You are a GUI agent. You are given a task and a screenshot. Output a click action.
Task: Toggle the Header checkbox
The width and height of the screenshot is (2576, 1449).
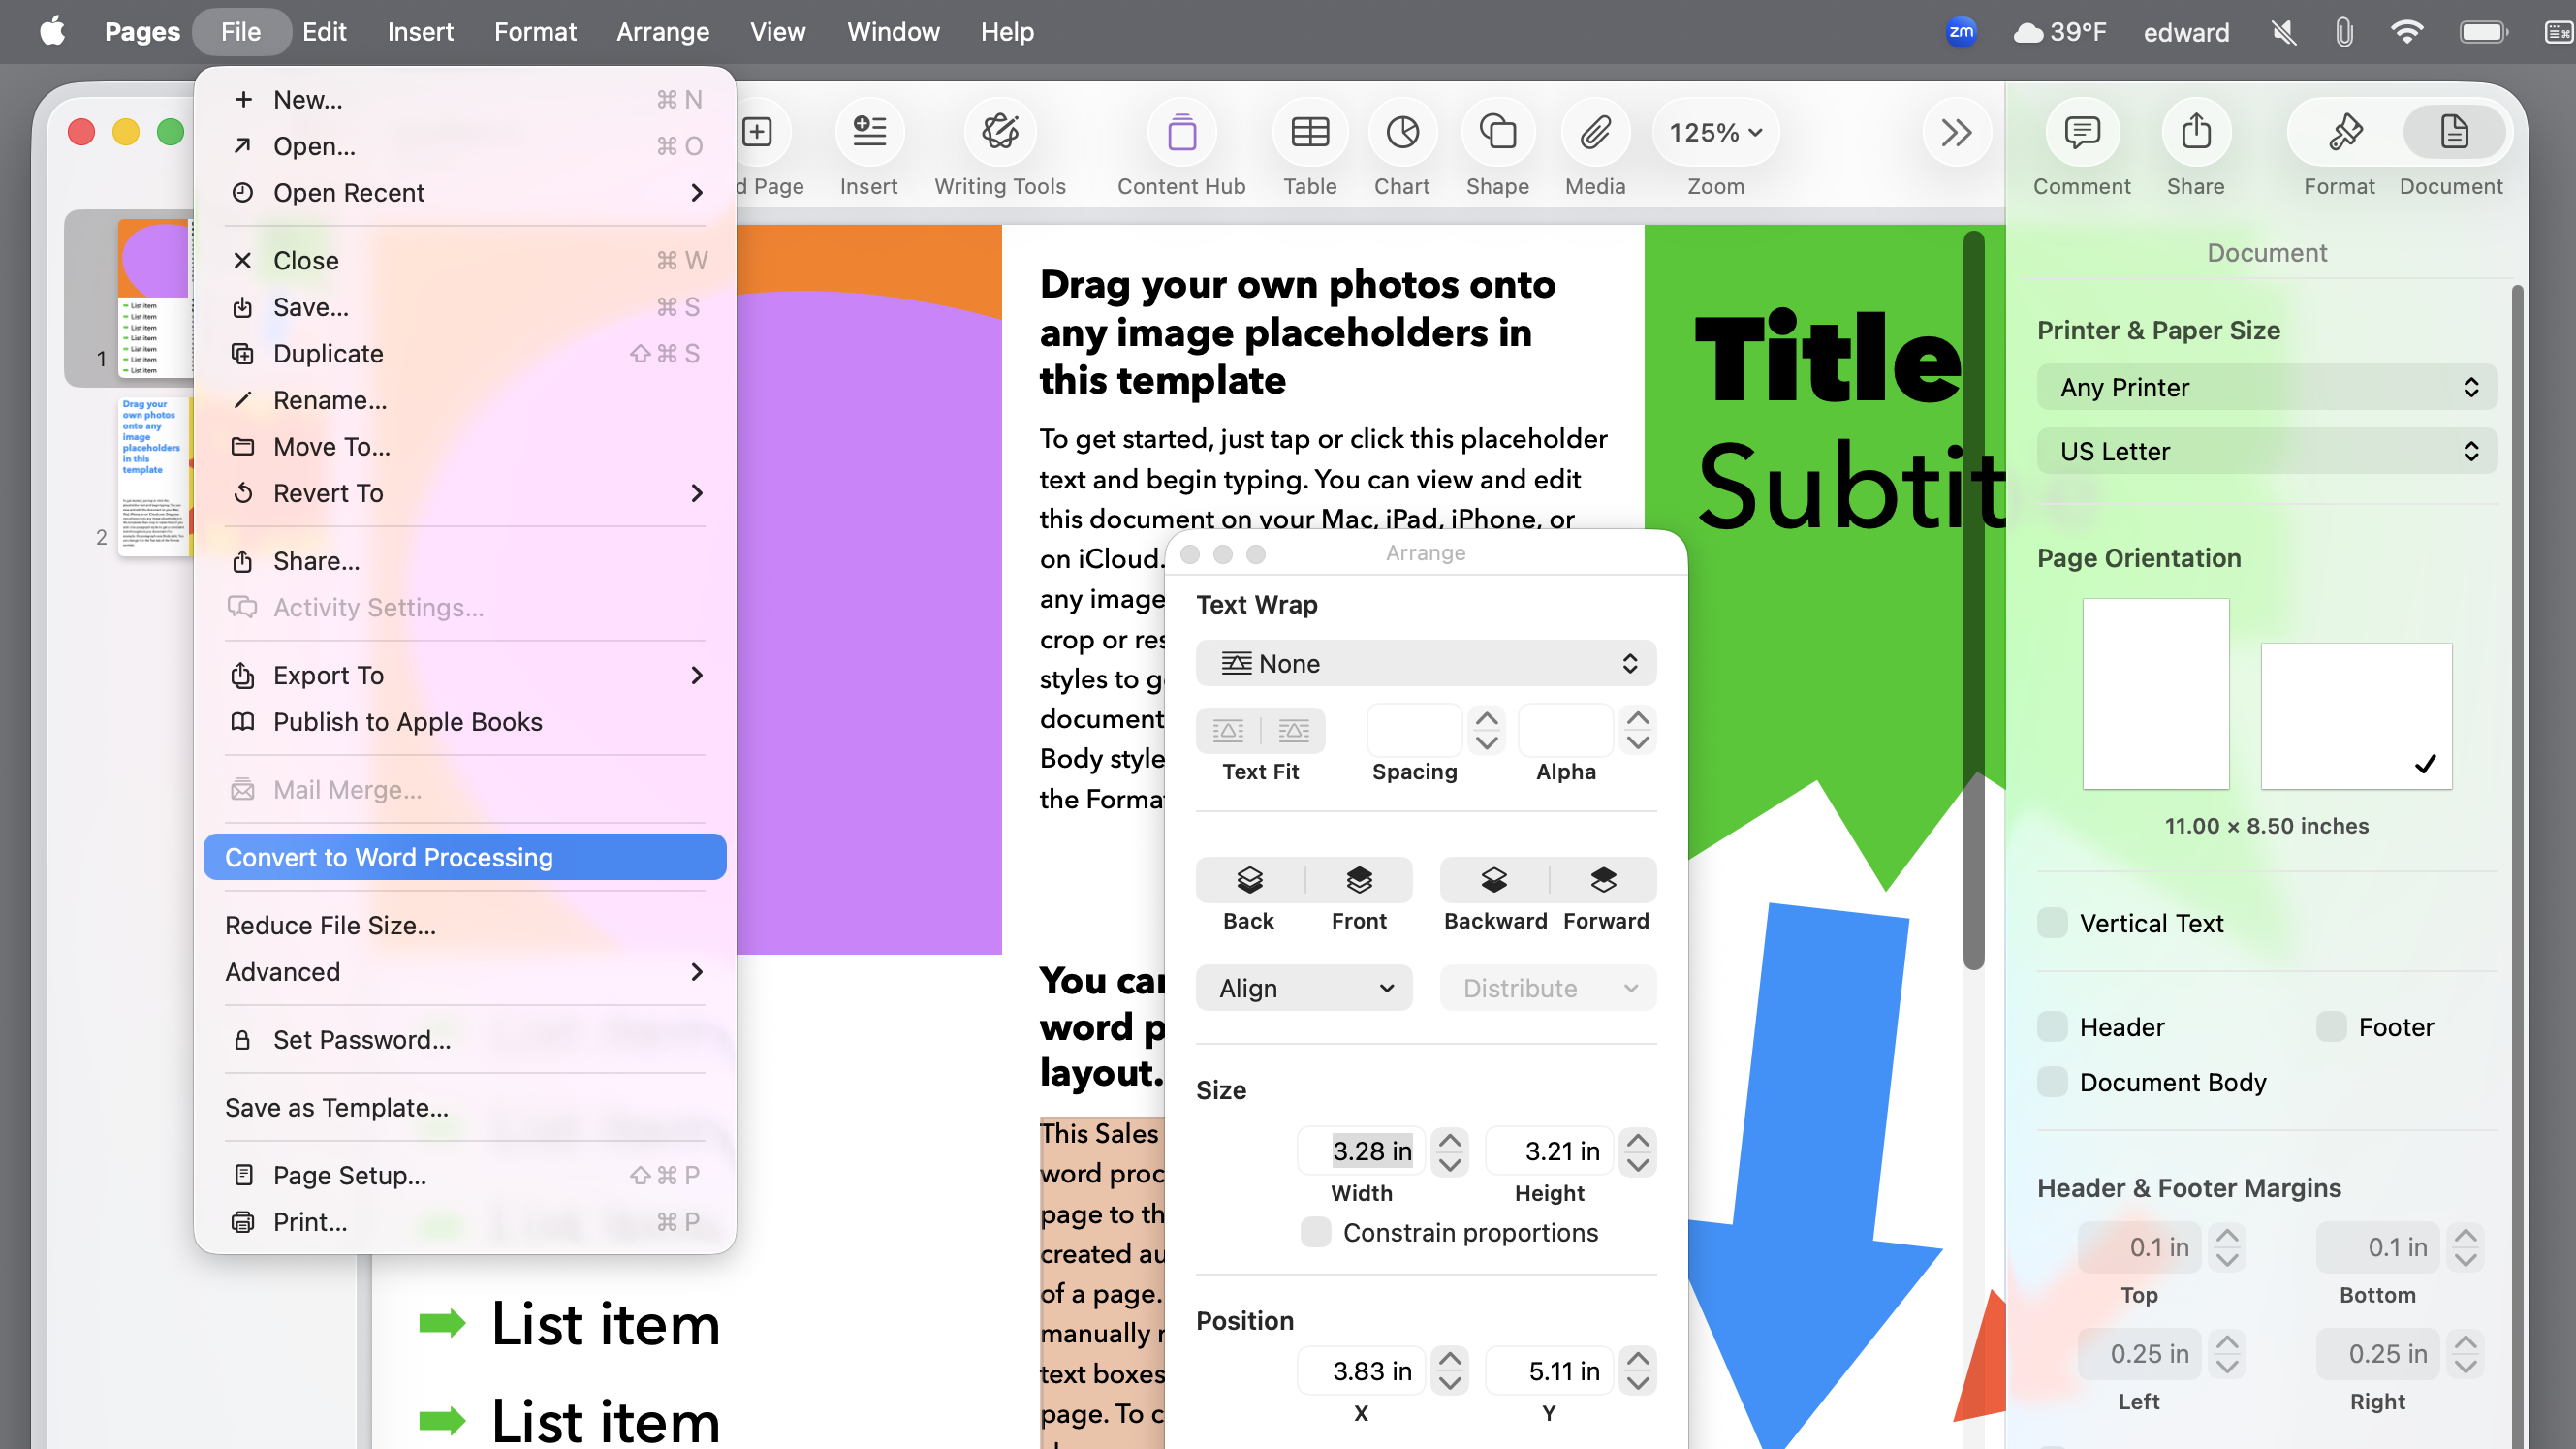tap(2052, 1027)
